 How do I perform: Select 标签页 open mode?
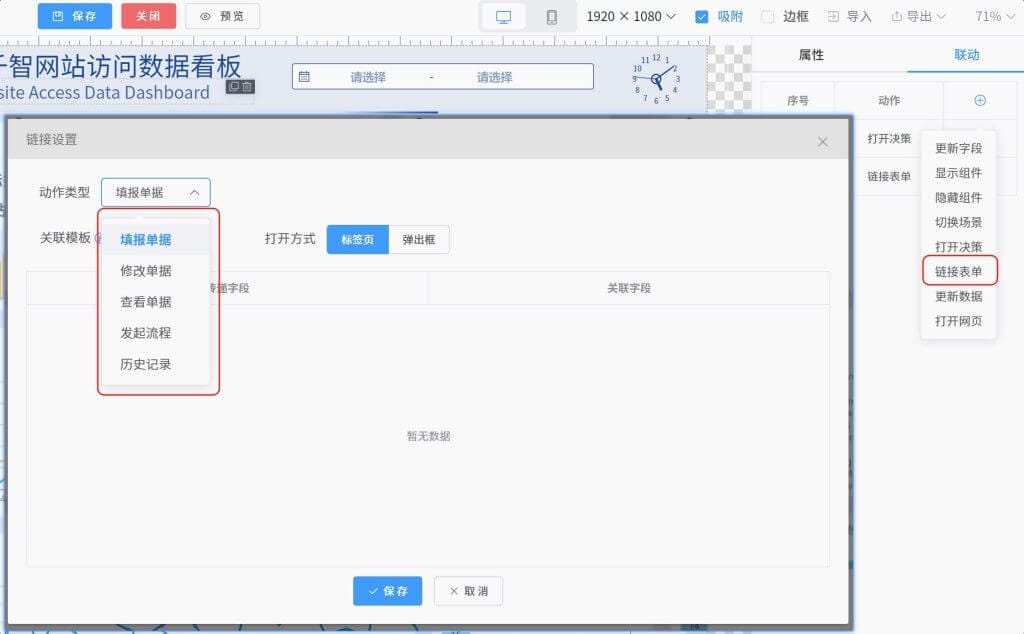click(357, 240)
